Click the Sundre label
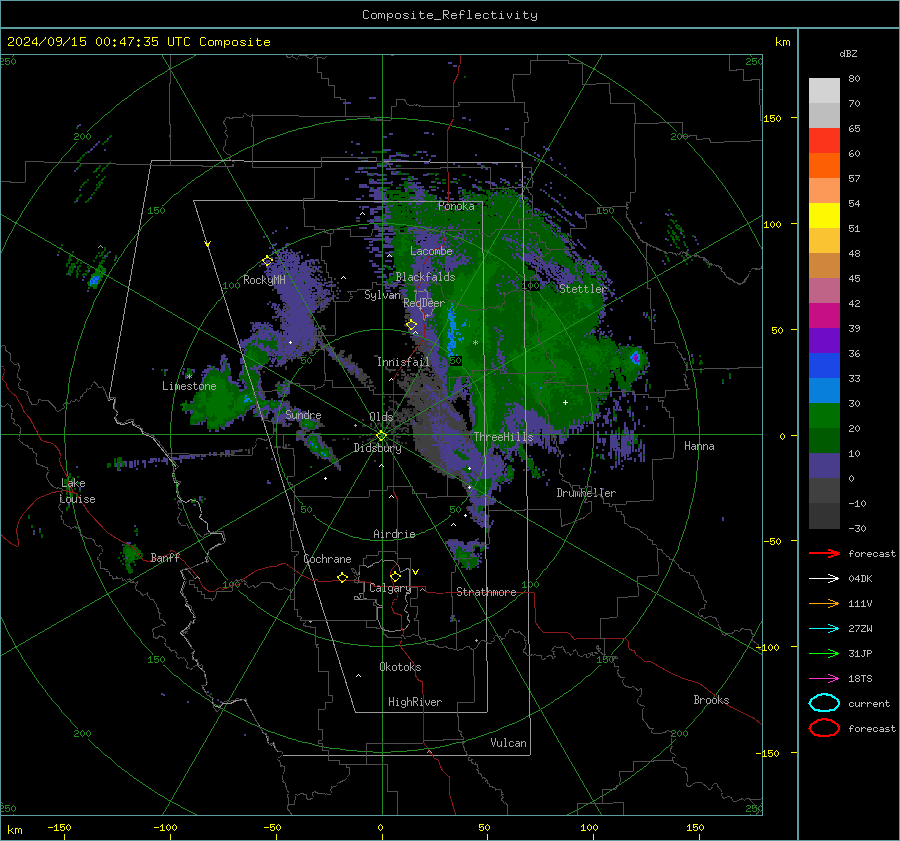Viewport: 900px width, 841px height. click(x=303, y=414)
